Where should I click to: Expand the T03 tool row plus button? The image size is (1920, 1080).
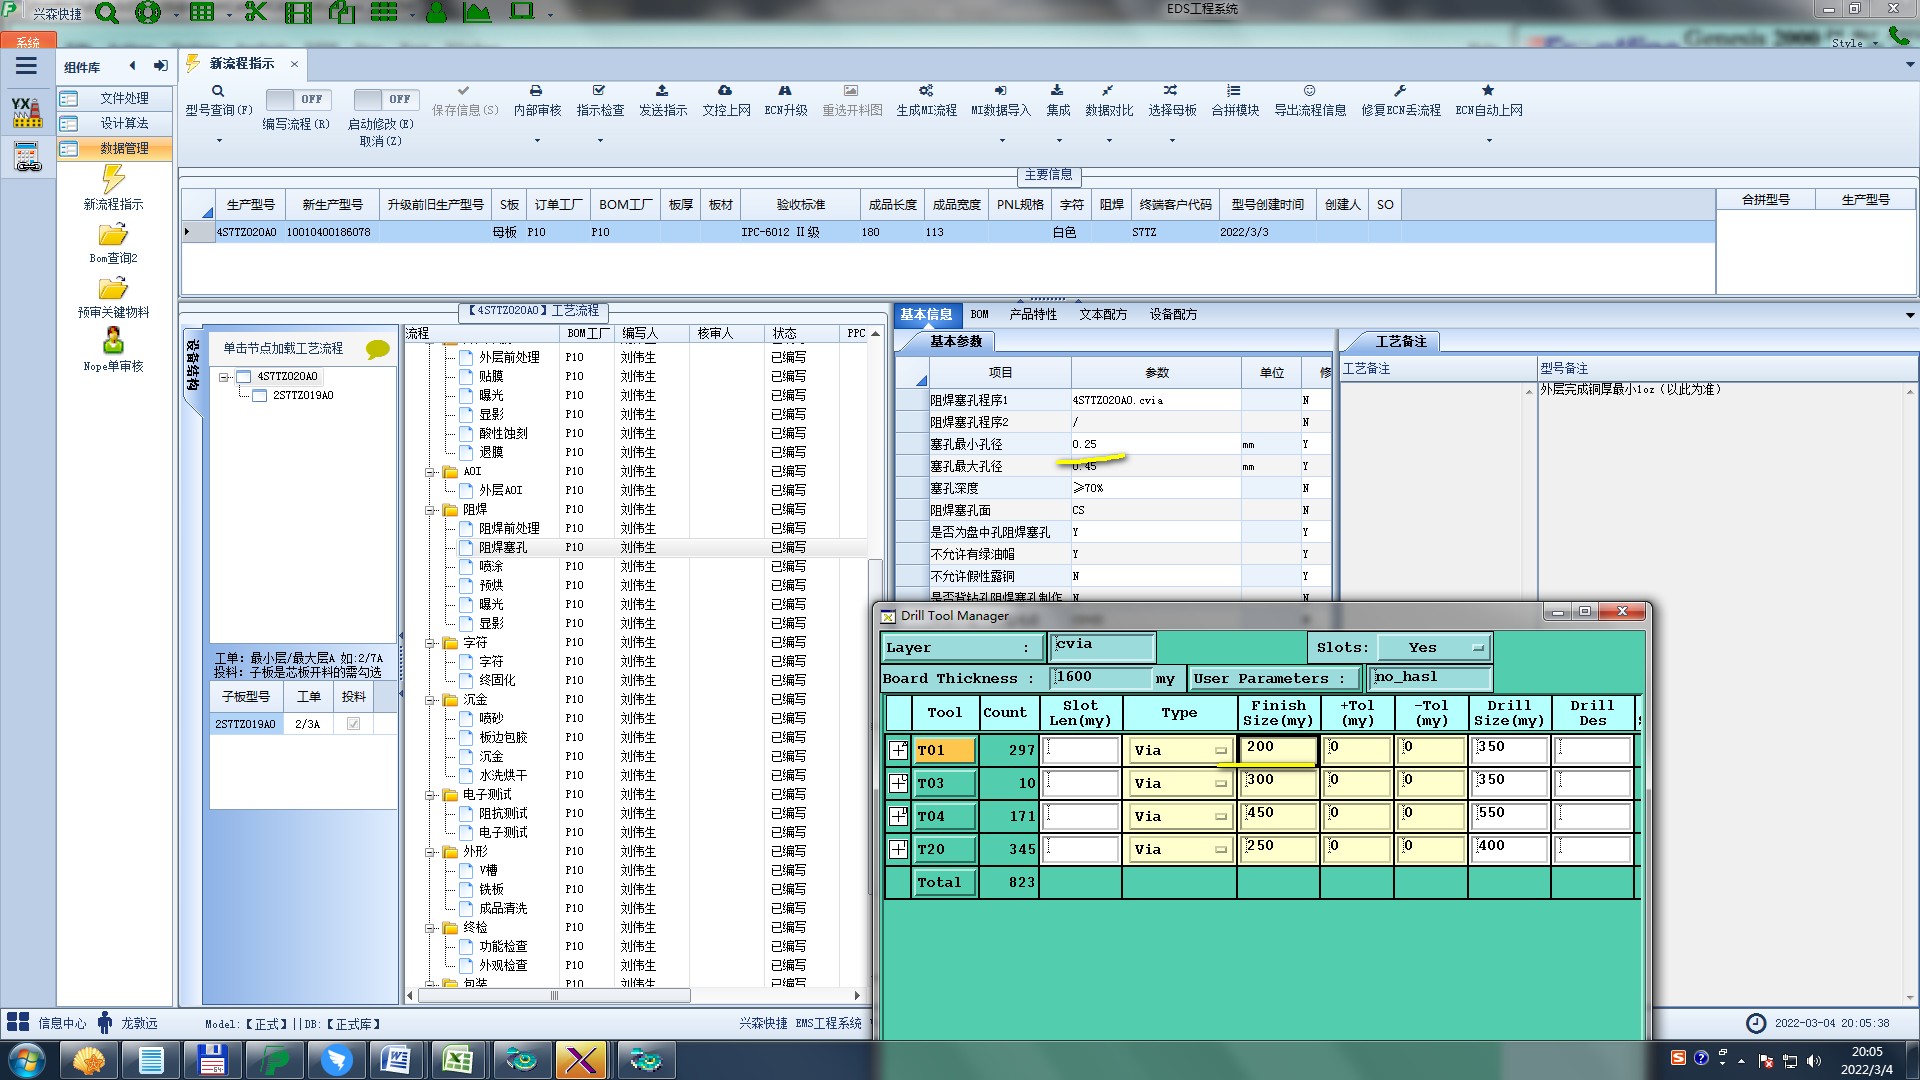tap(898, 783)
